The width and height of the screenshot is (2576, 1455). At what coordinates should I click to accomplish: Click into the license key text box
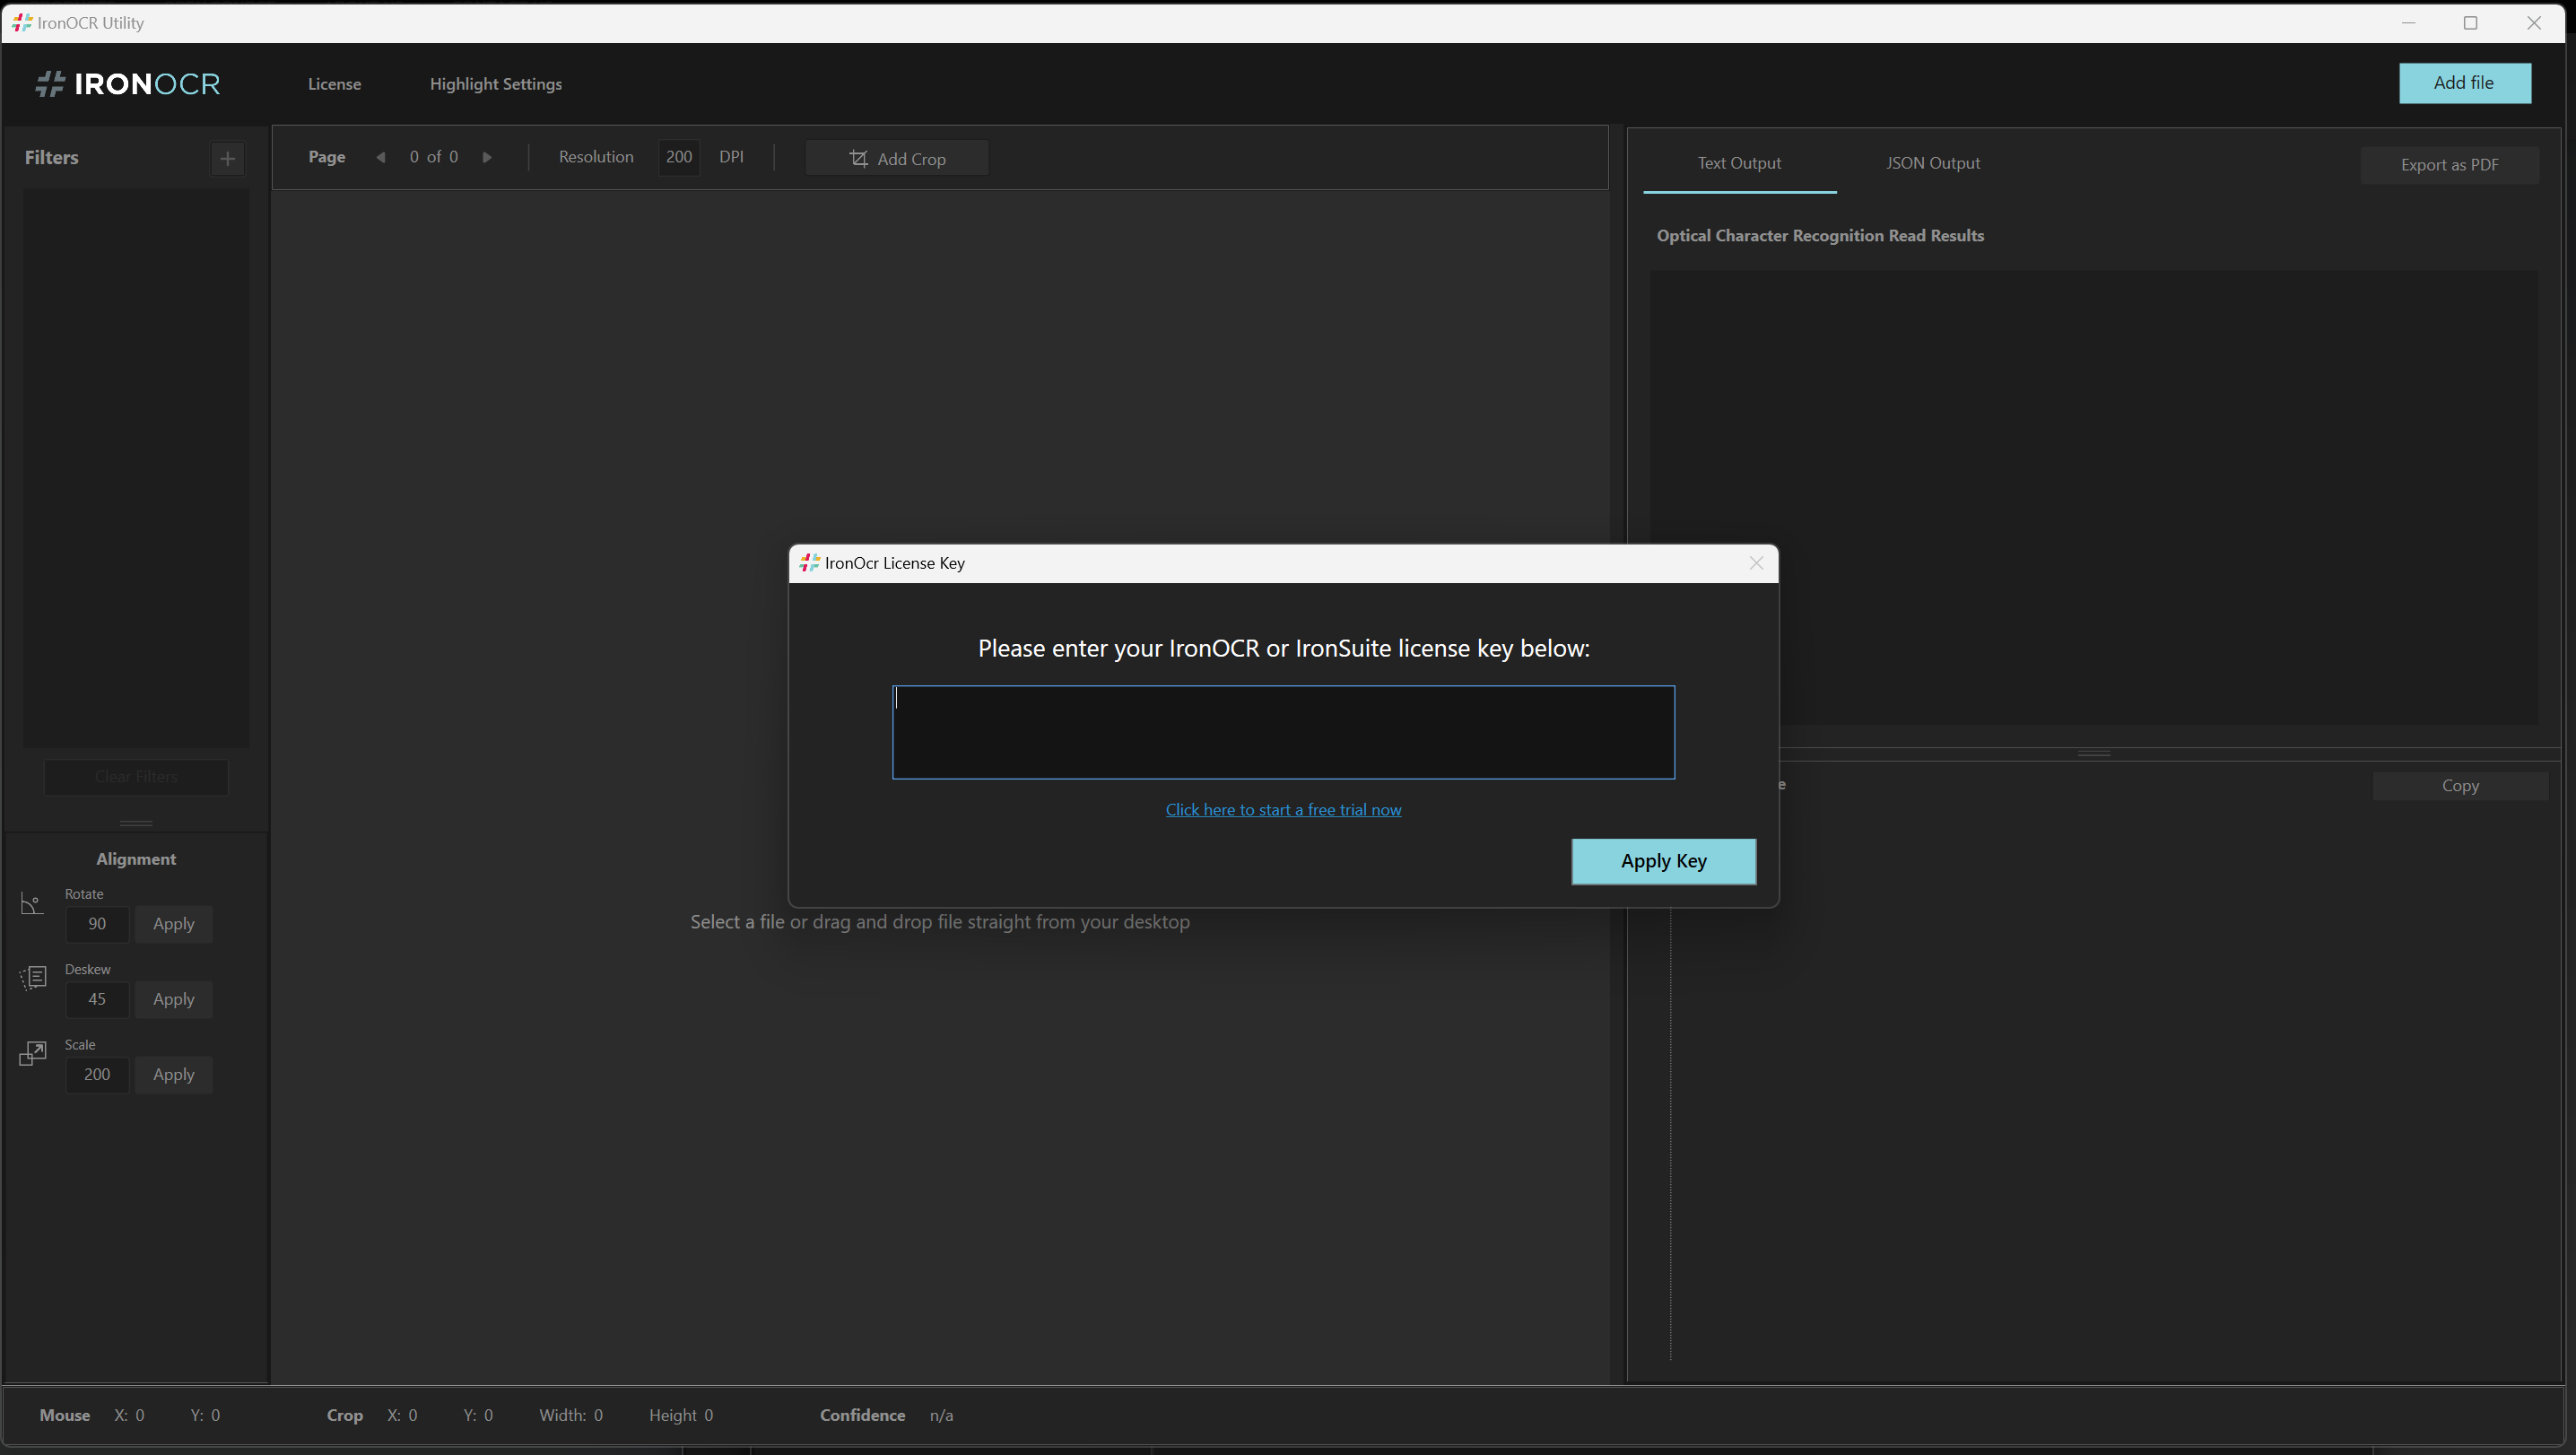click(1283, 732)
